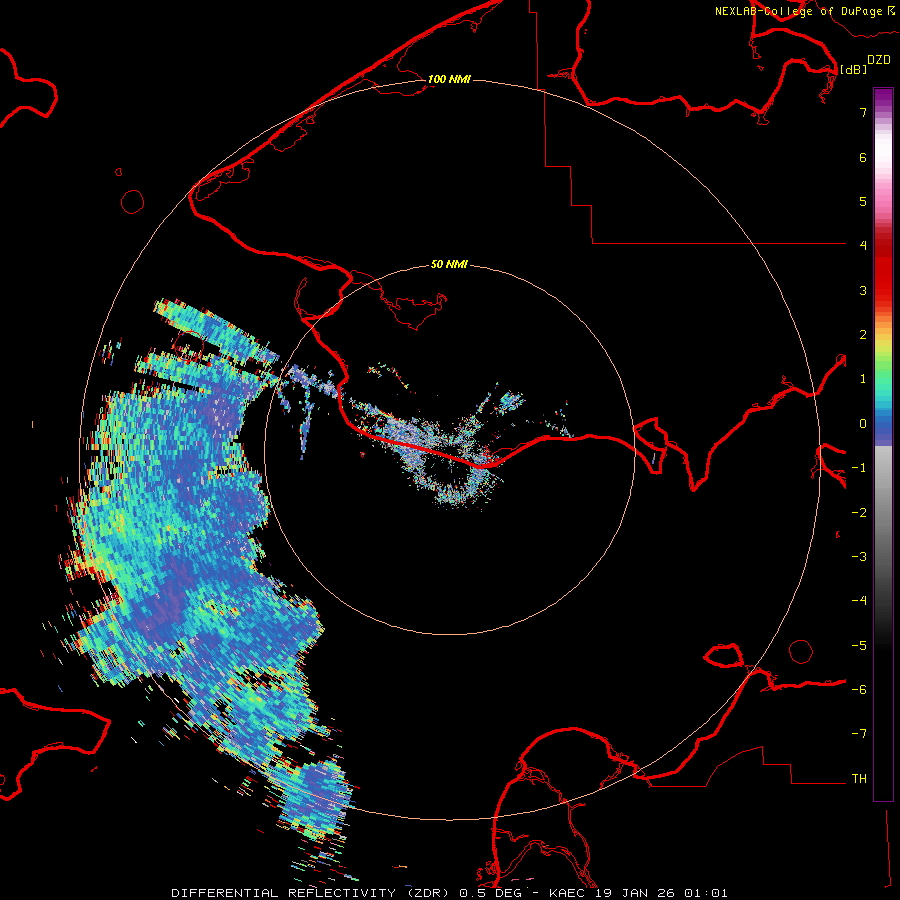Click the [dB] unit label
This screenshot has height=900, width=900.
(854, 69)
